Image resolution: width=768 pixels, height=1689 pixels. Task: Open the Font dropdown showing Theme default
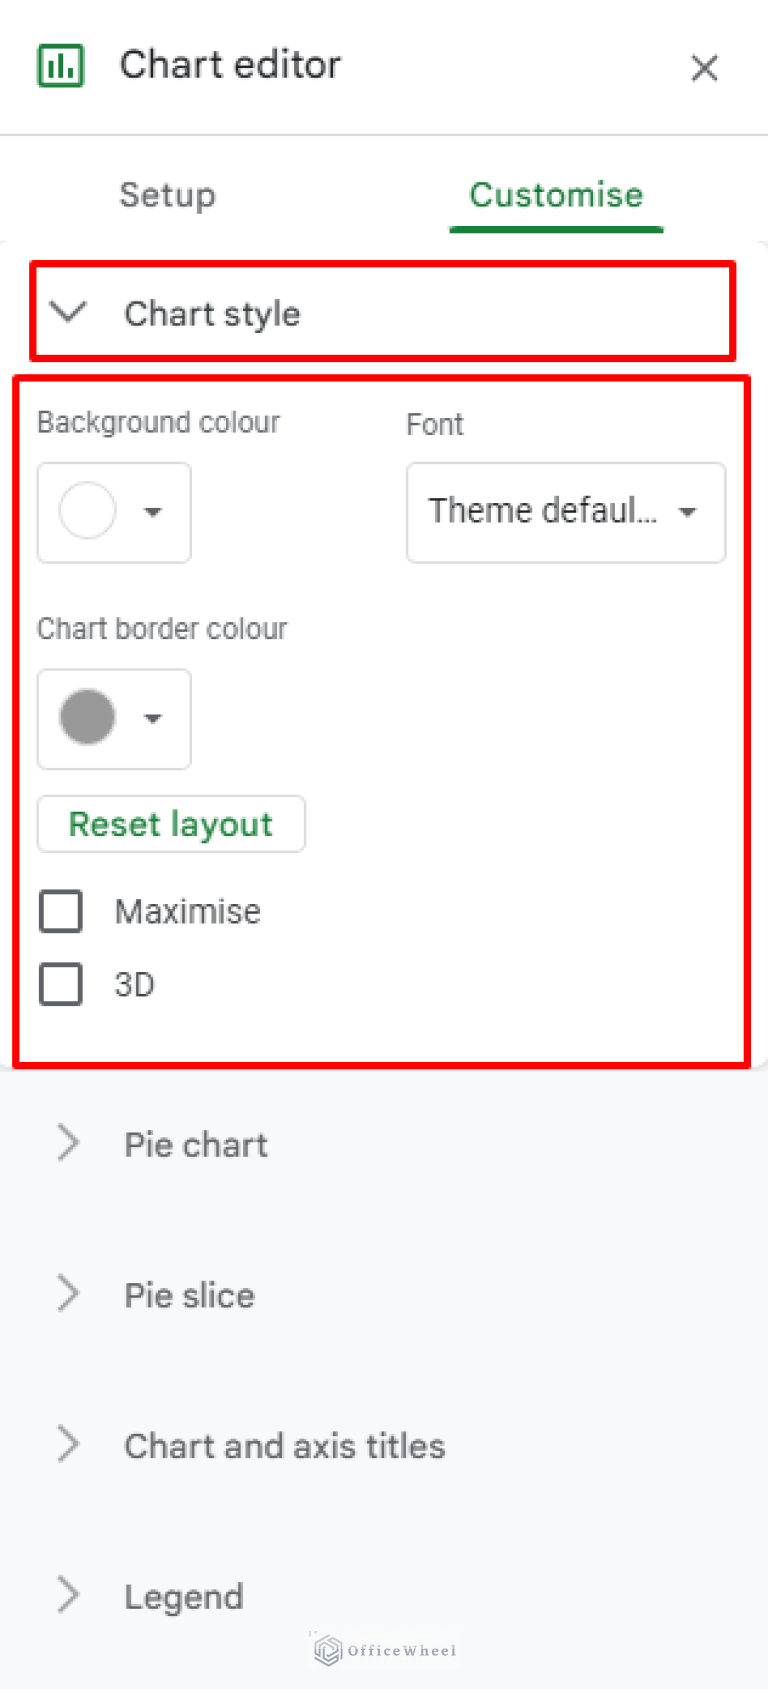[x=565, y=513]
